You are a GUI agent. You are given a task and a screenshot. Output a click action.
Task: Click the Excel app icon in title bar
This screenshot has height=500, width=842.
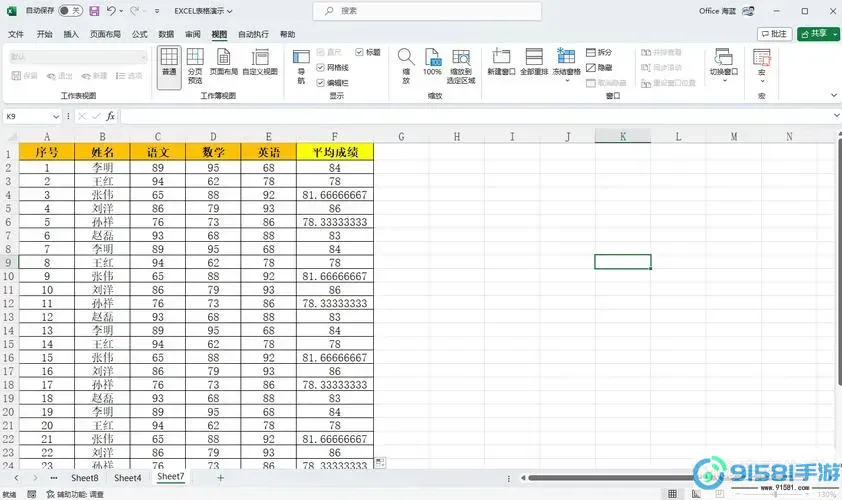pos(11,11)
